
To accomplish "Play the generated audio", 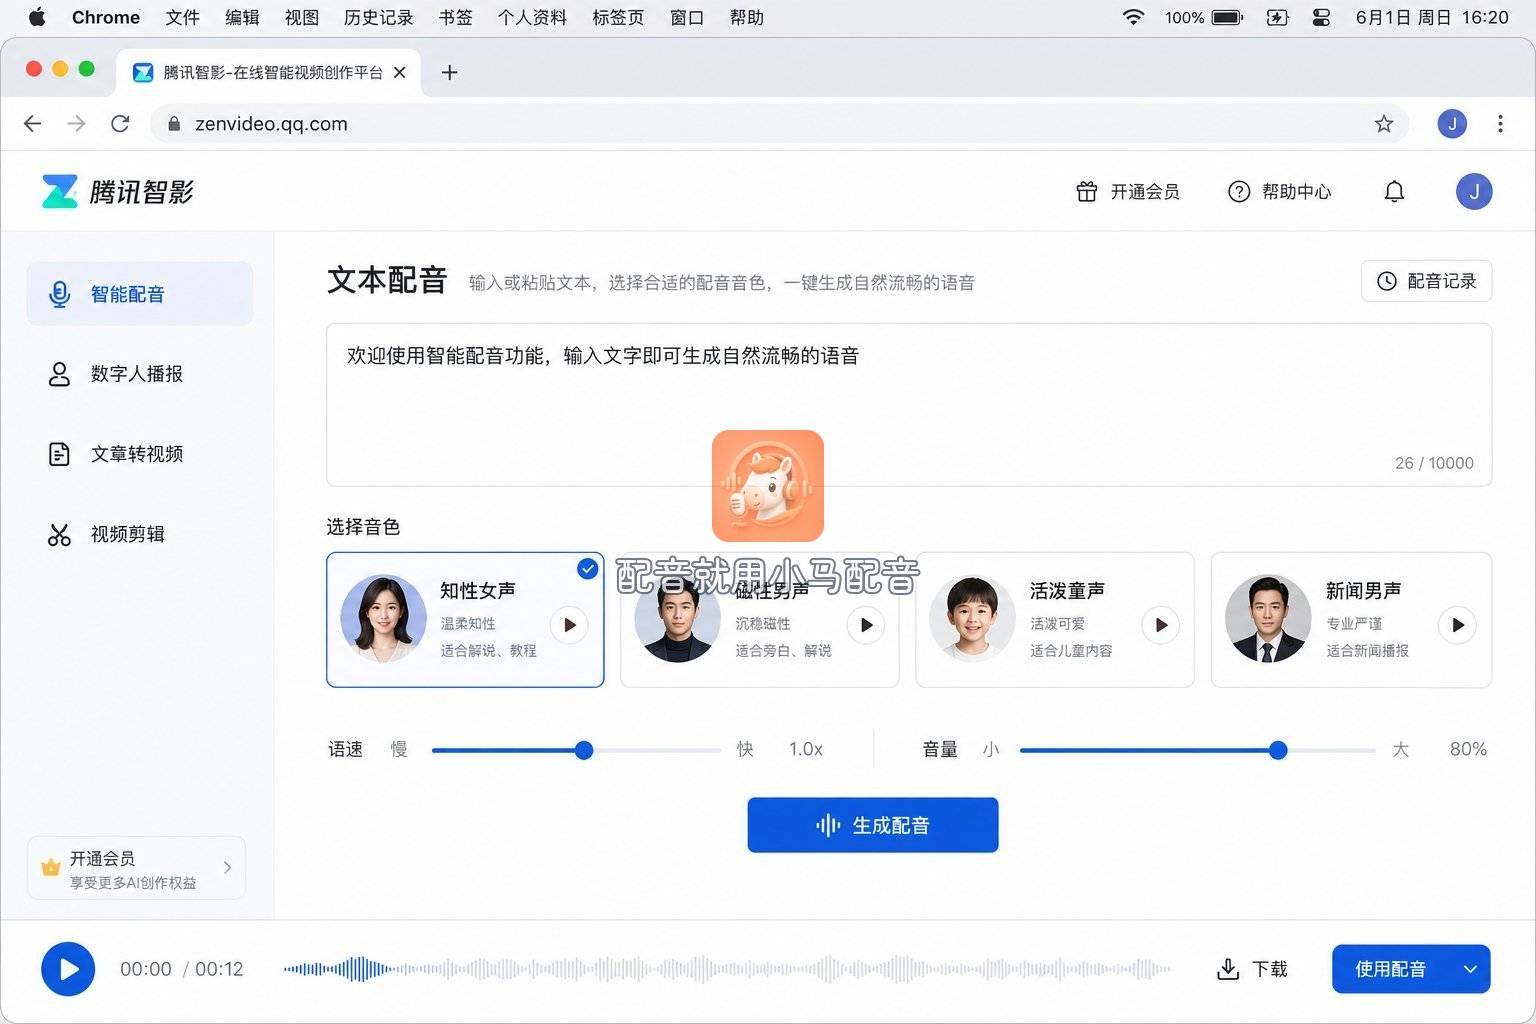I will [x=68, y=969].
